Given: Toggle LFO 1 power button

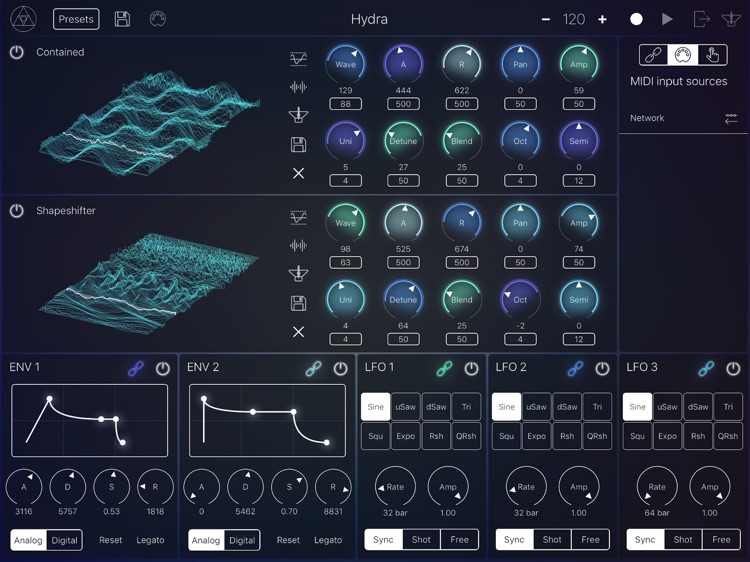Looking at the screenshot, I should pos(472,368).
